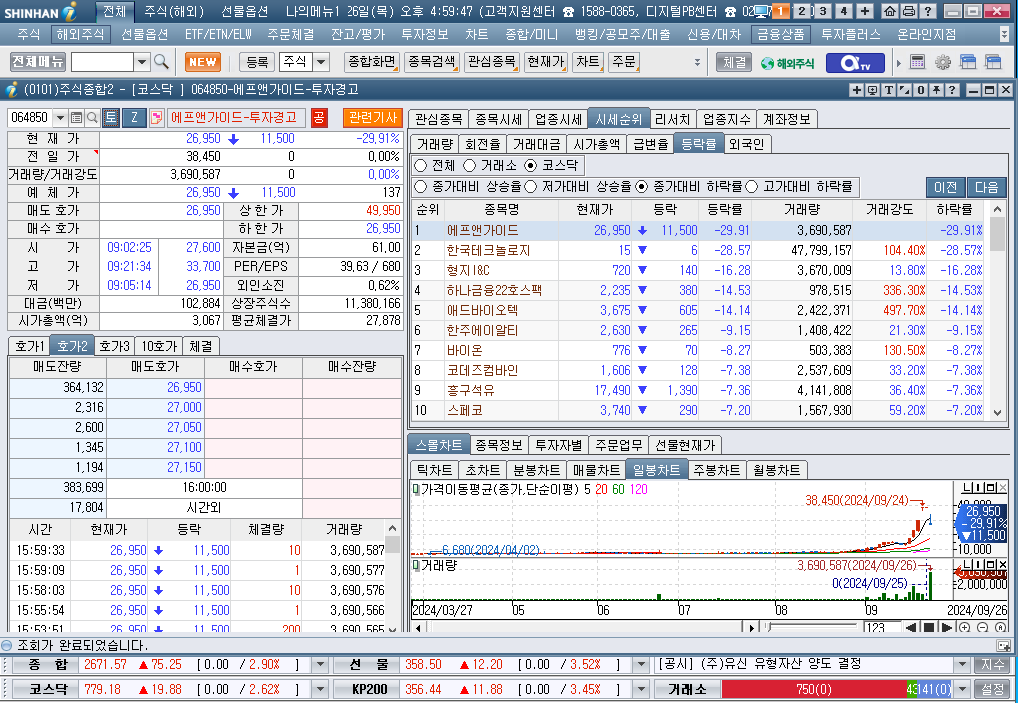Add a new virtual screen with plus
This screenshot has height=703, width=1018.
click(x=865, y=11)
